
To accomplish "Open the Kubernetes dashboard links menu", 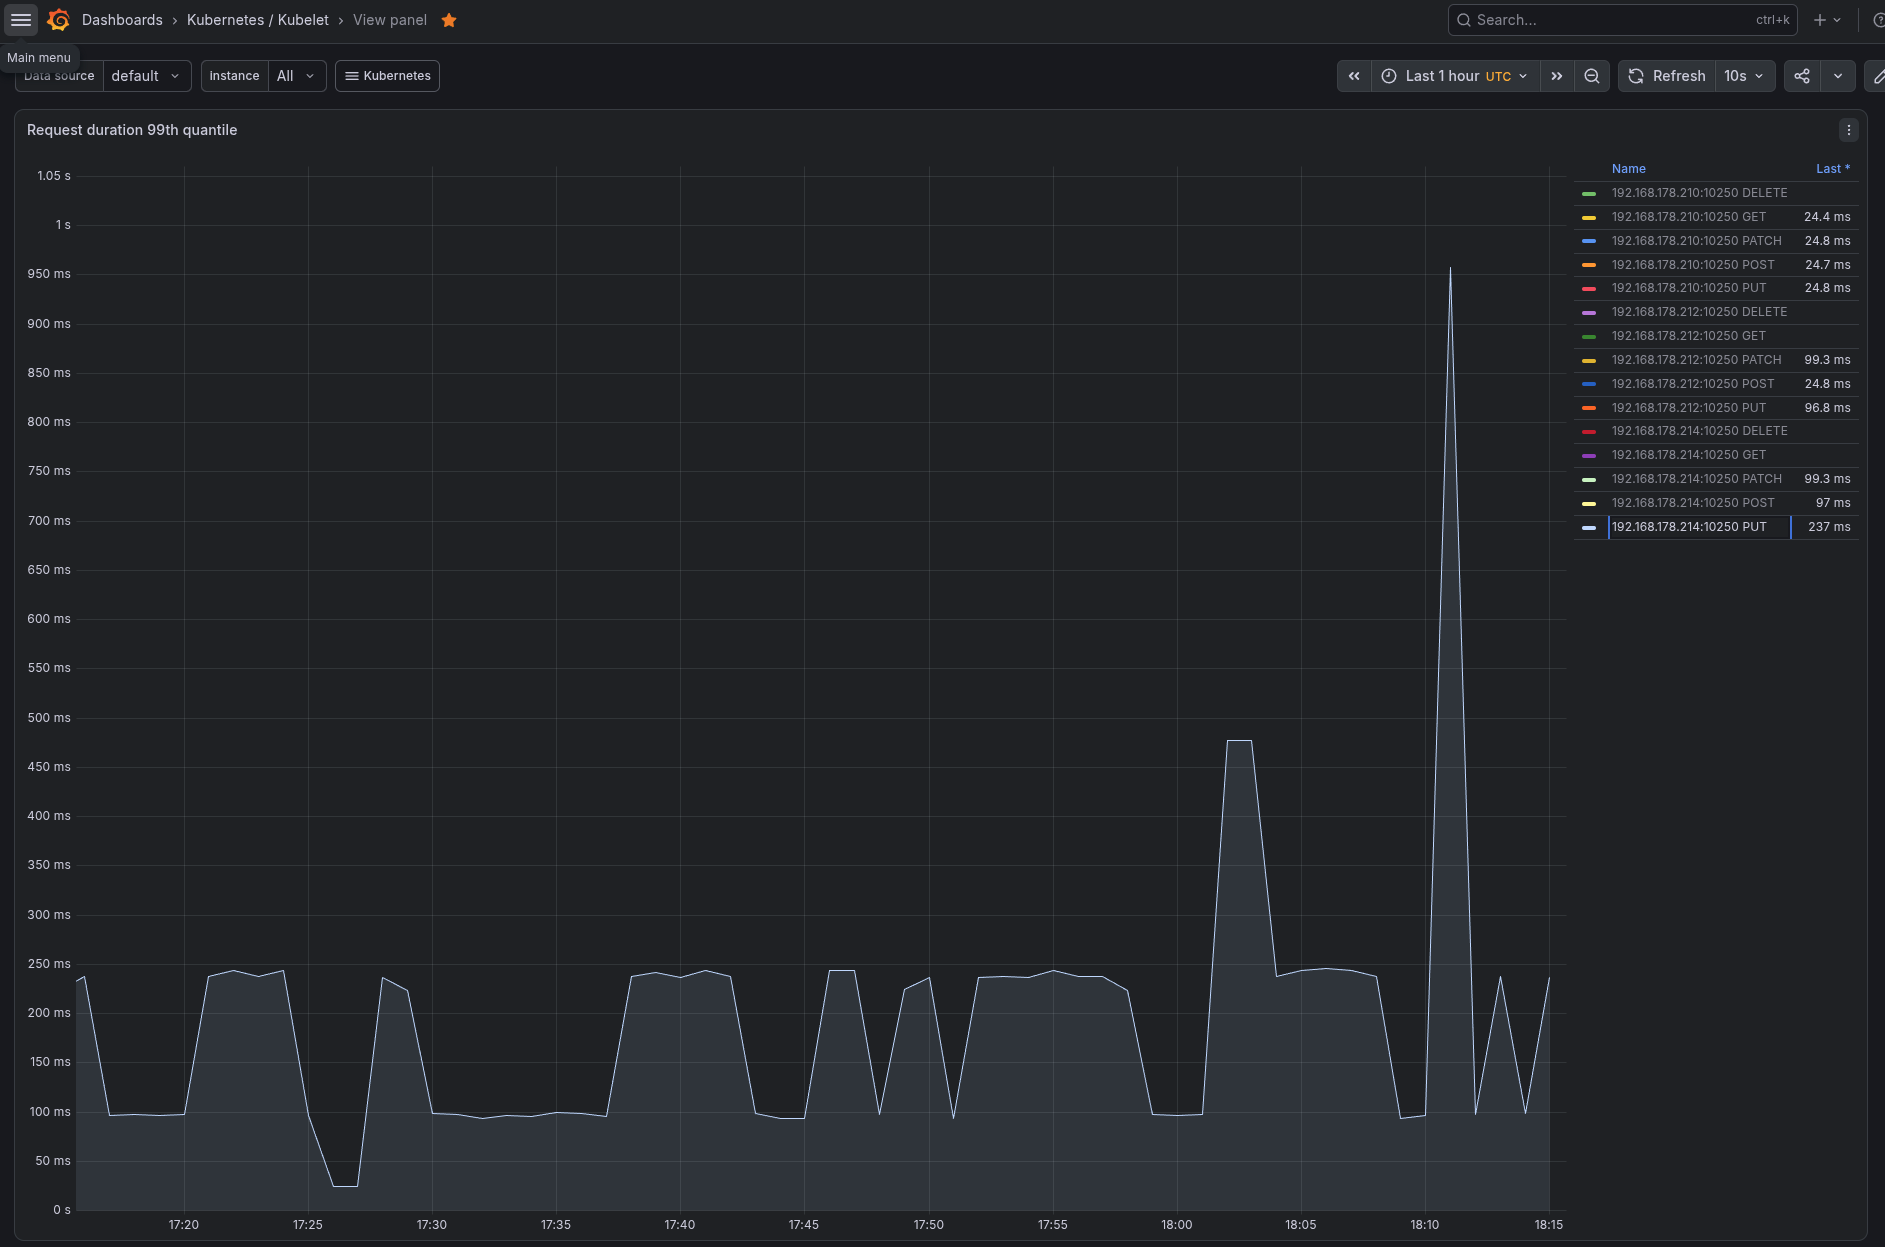I will [x=387, y=76].
